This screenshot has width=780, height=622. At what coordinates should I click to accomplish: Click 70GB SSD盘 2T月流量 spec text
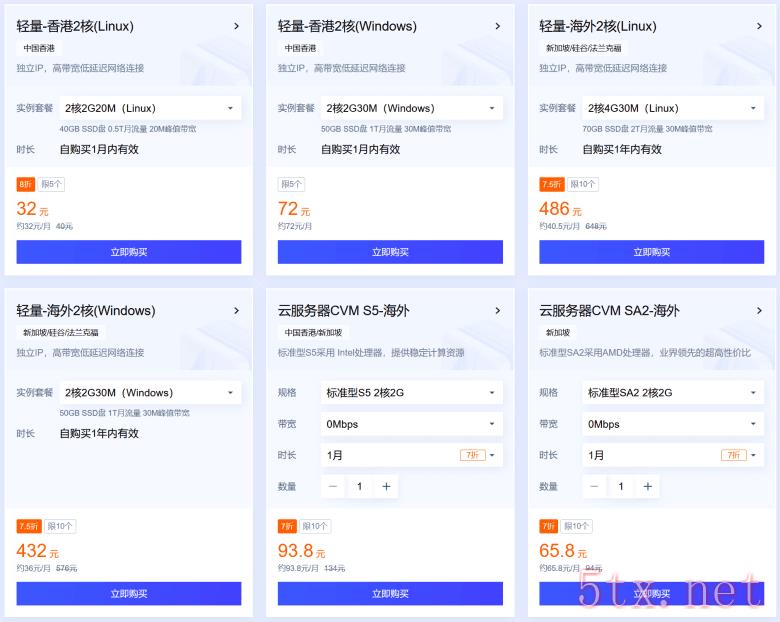click(x=647, y=129)
